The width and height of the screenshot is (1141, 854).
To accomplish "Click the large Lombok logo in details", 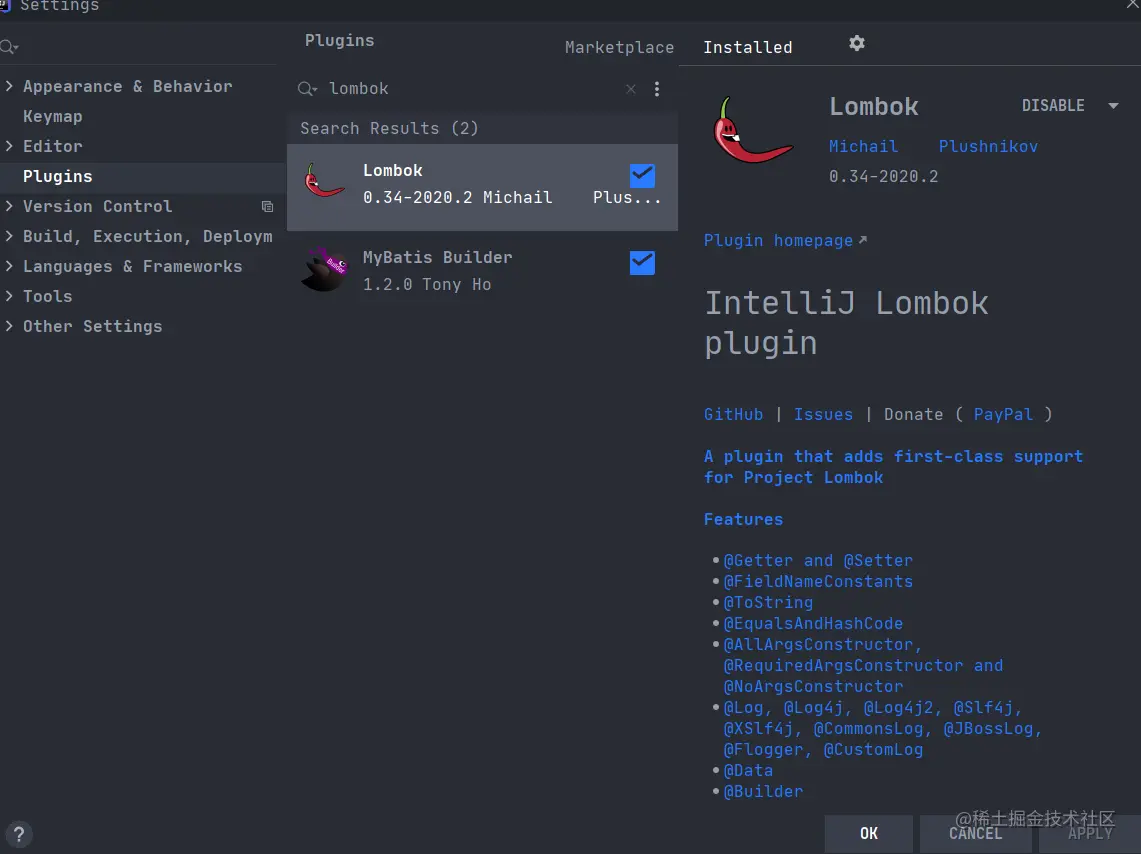I will (x=752, y=131).
